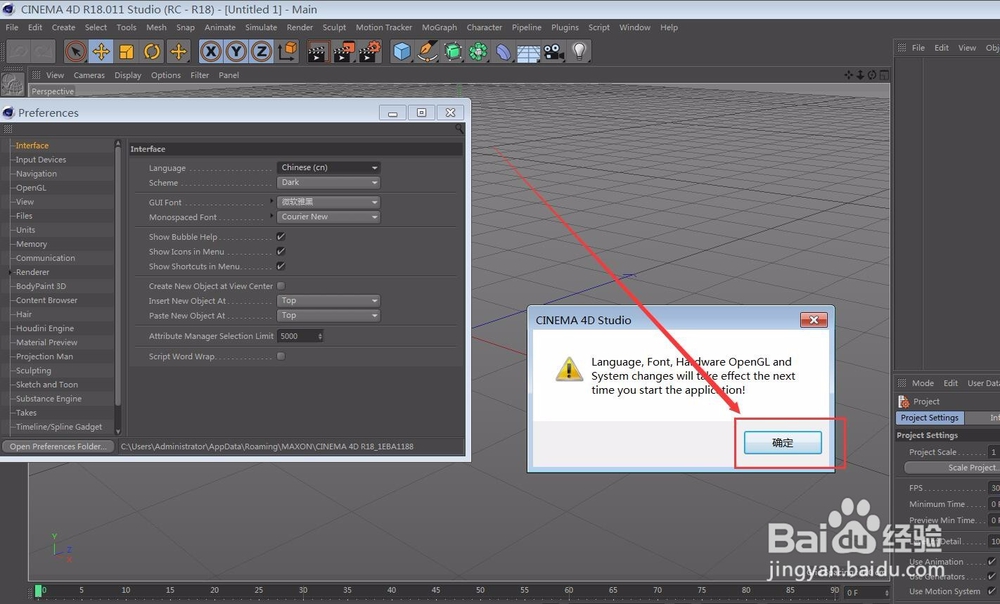Select Memory preferences category

31,244
